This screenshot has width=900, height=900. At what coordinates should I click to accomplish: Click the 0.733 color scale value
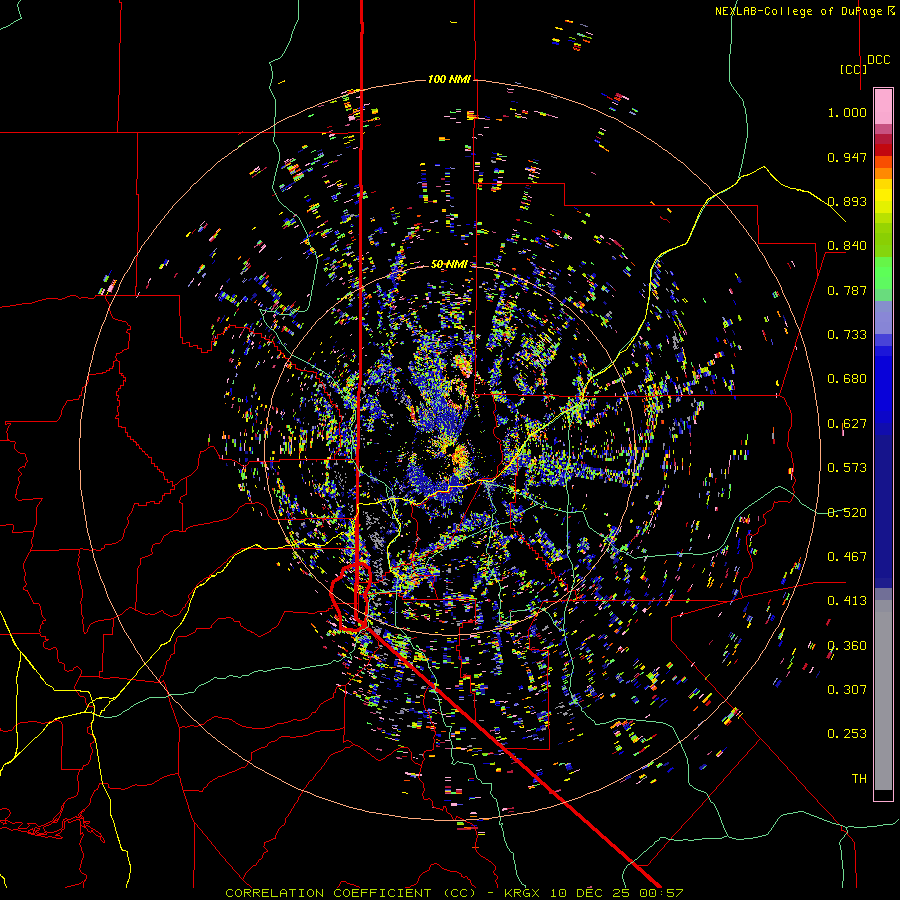click(847, 335)
